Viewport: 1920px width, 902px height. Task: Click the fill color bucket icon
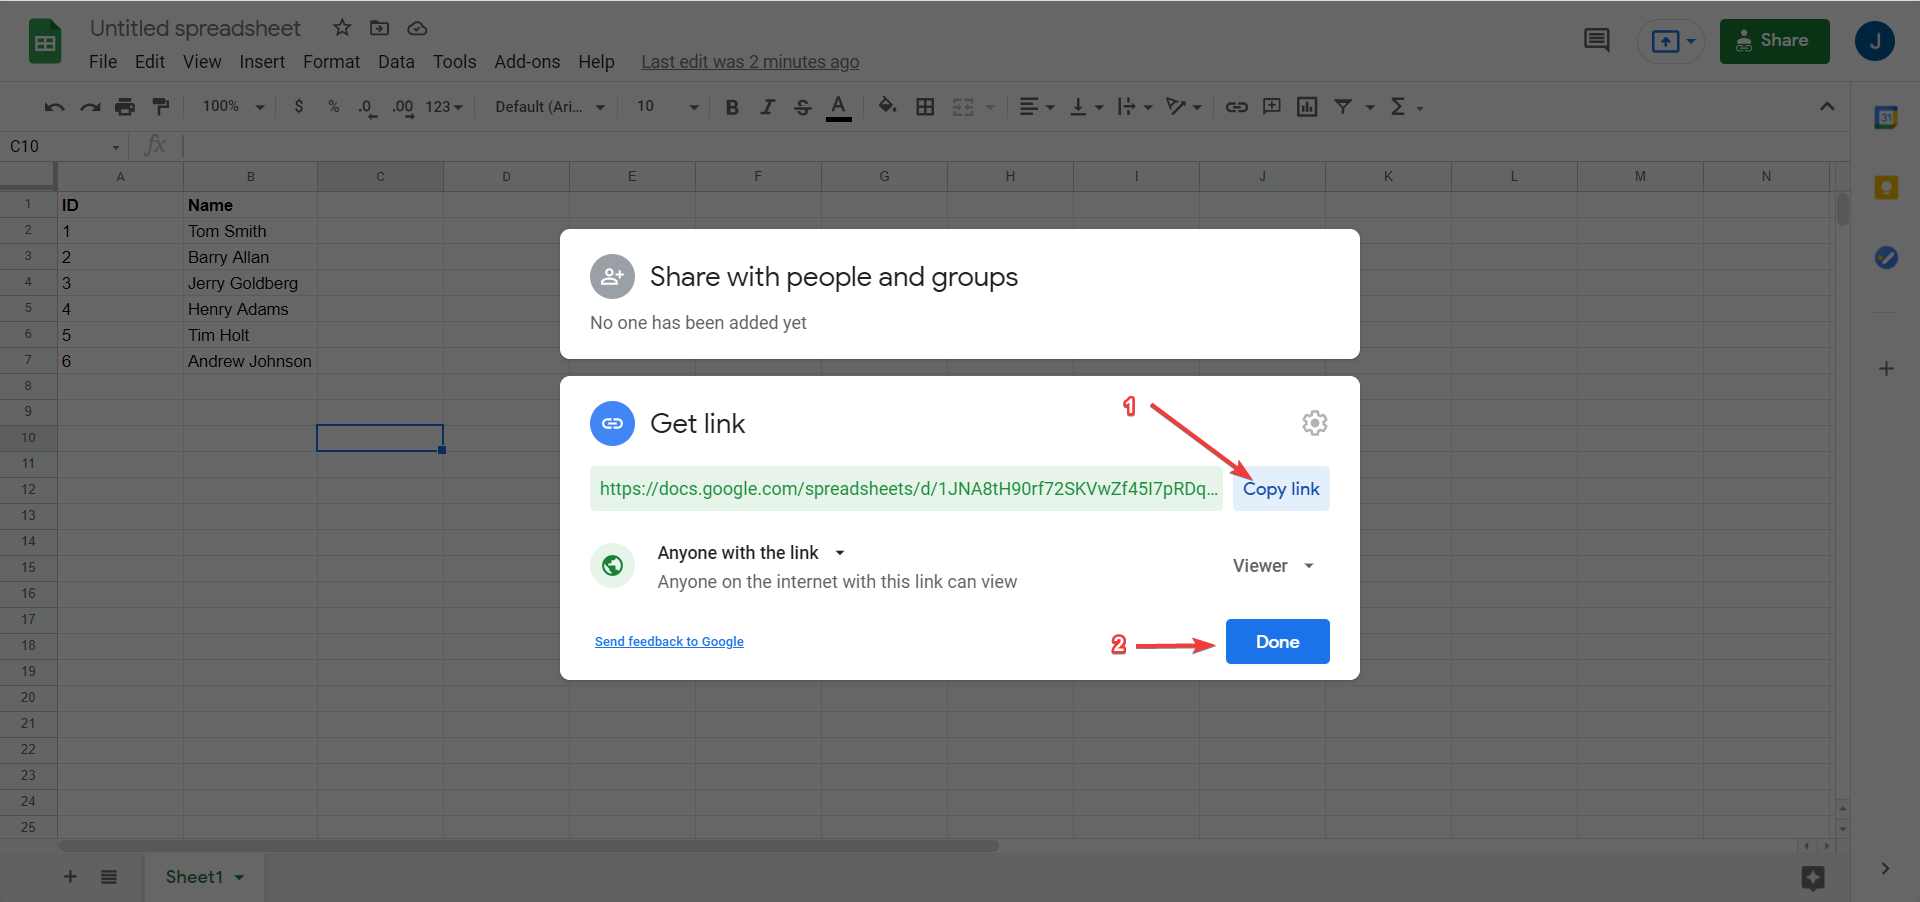887,107
